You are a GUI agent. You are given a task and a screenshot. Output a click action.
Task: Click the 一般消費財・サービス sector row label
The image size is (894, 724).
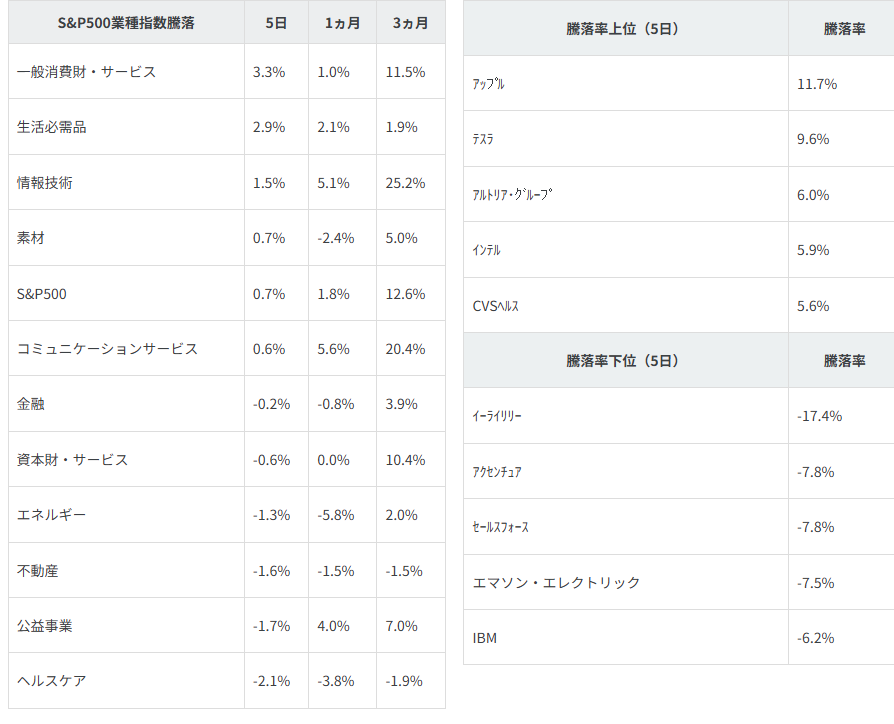pos(87,72)
